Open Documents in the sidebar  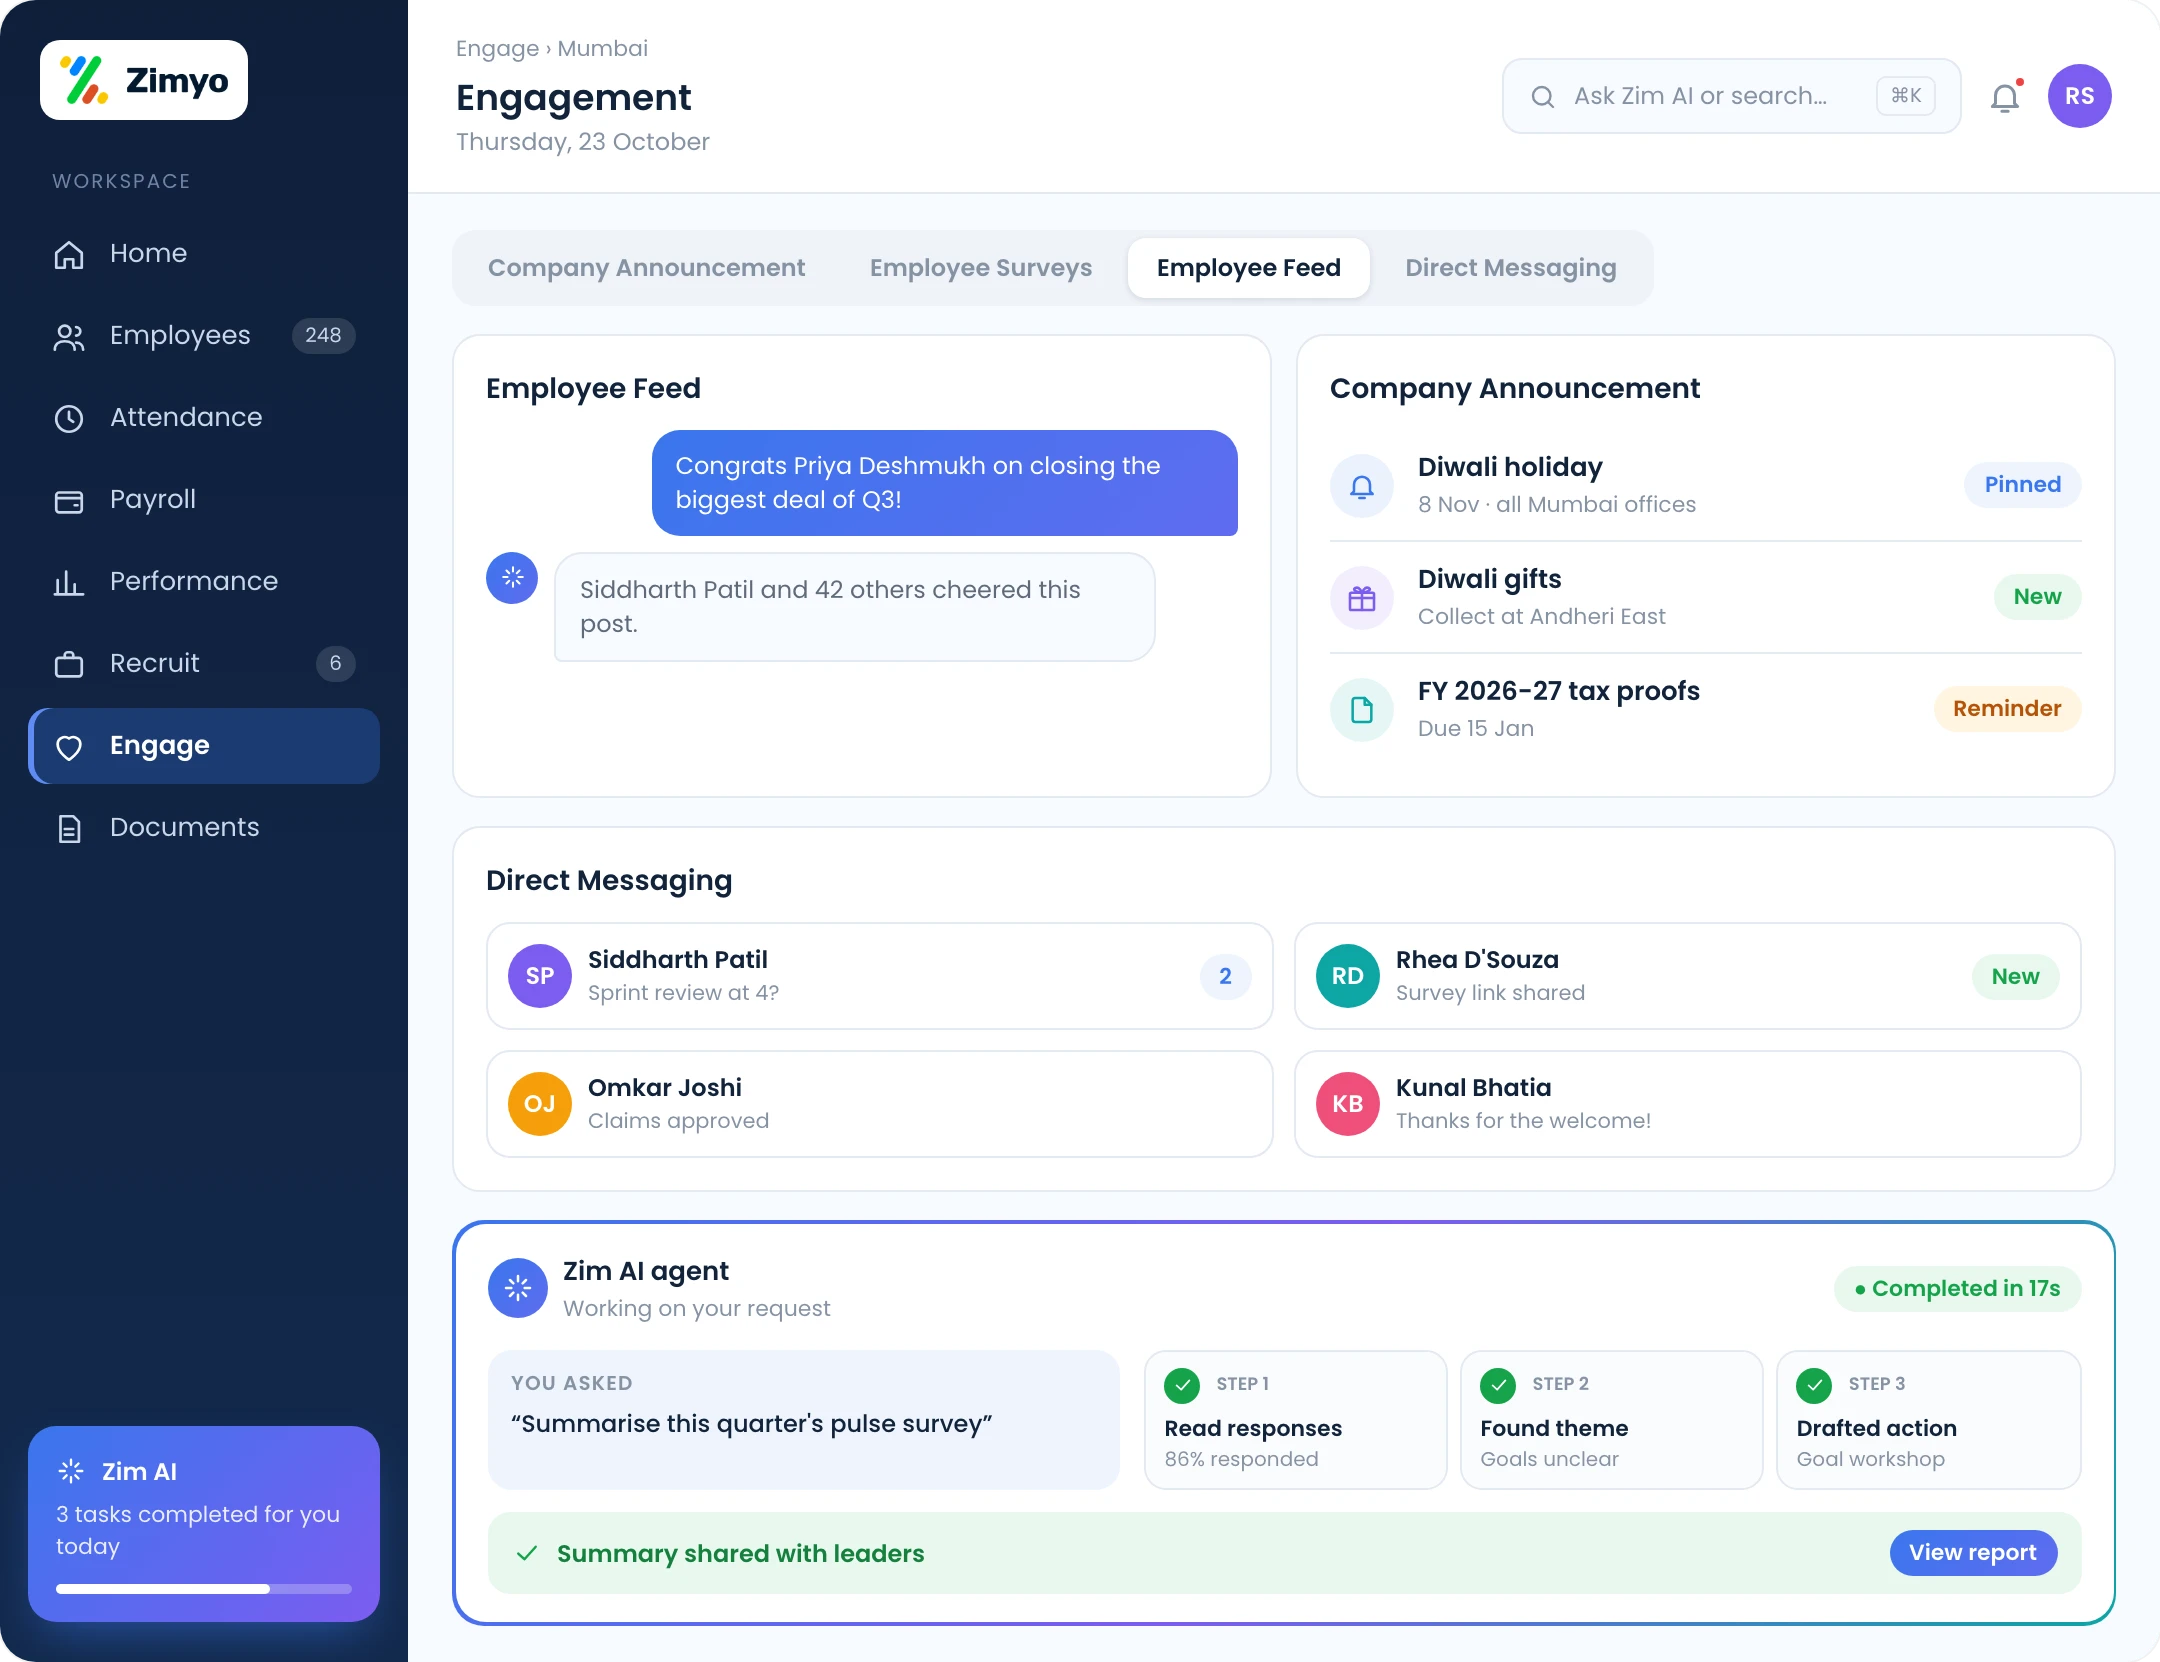point(204,828)
